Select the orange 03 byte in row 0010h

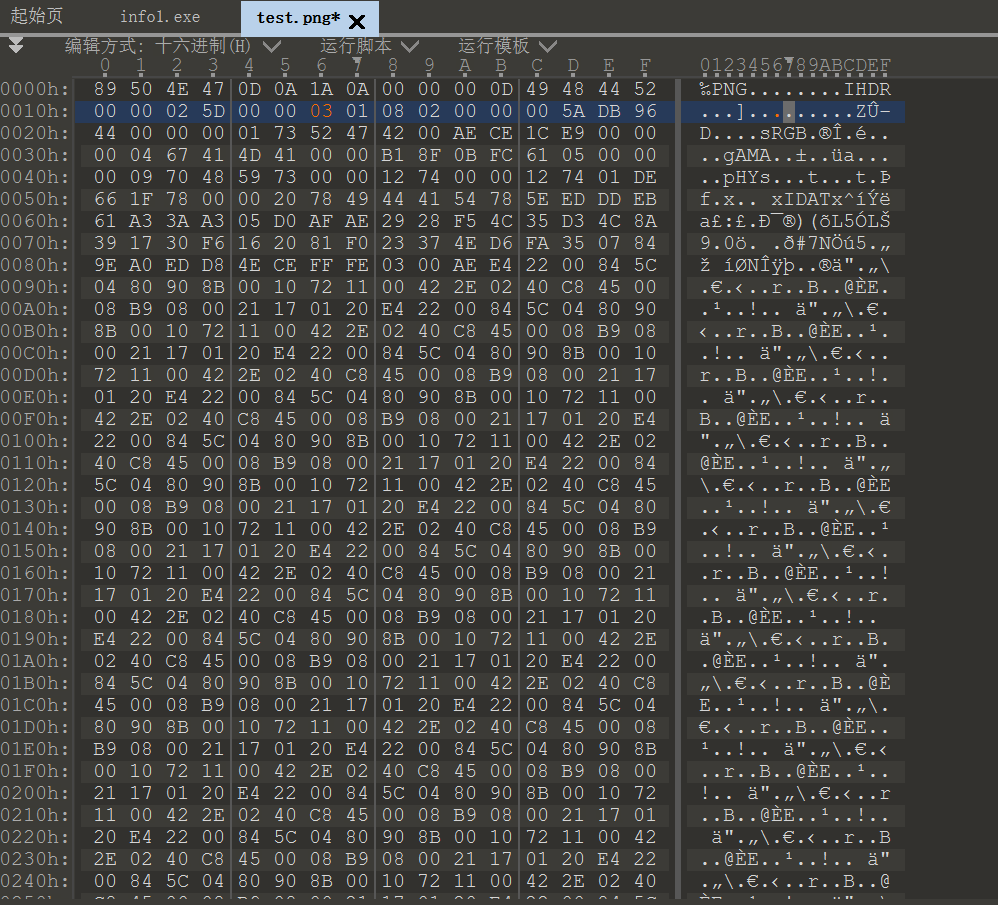pyautogui.click(x=321, y=111)
